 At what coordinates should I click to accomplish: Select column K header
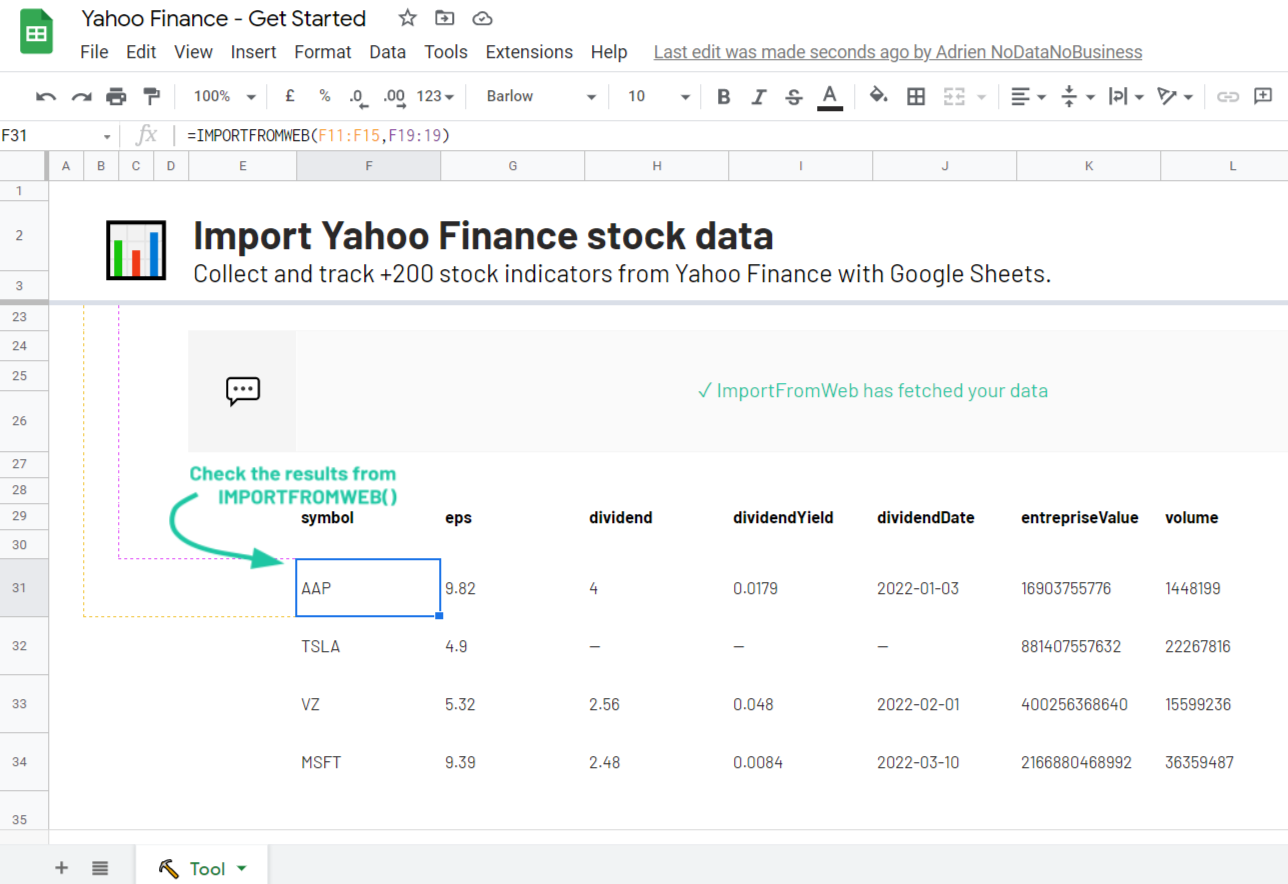click(x=1089, y=166)
